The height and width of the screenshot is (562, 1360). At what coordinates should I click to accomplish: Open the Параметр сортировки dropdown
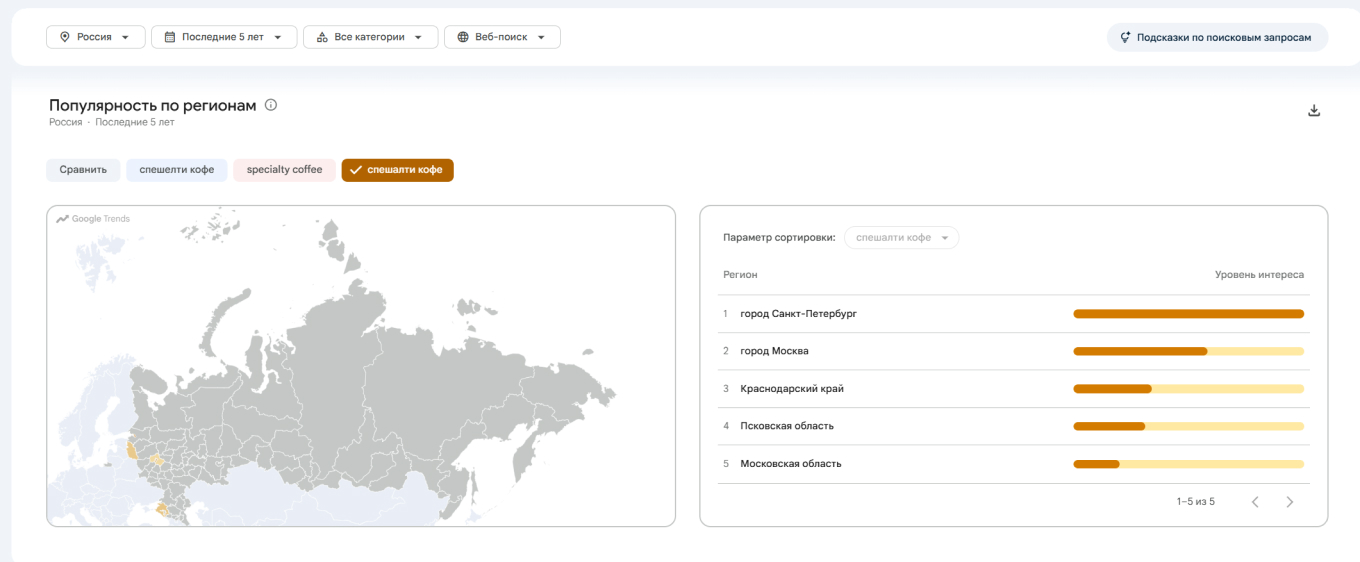click(901, 238)
